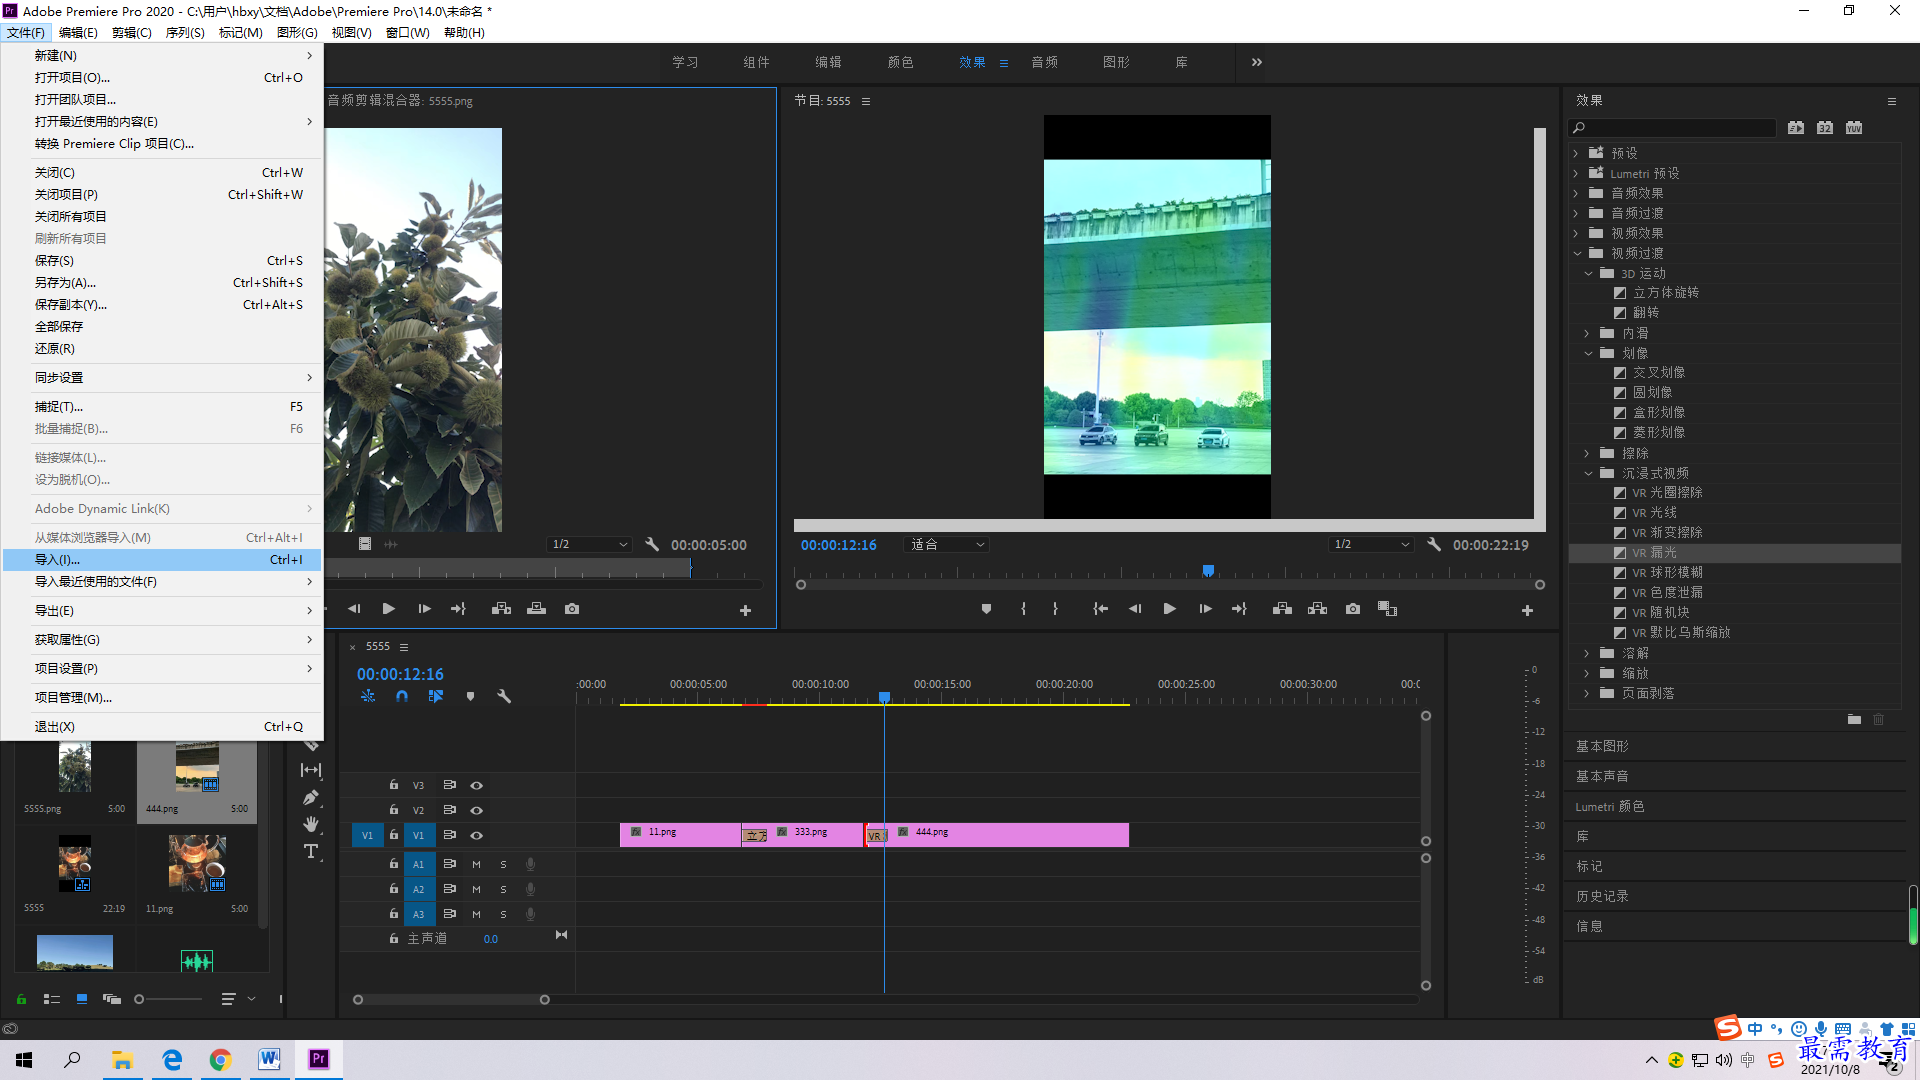This screenshot has width=1920, height=1080.
Task: Mark out point in program monitor
Action: pos(1055,609)
